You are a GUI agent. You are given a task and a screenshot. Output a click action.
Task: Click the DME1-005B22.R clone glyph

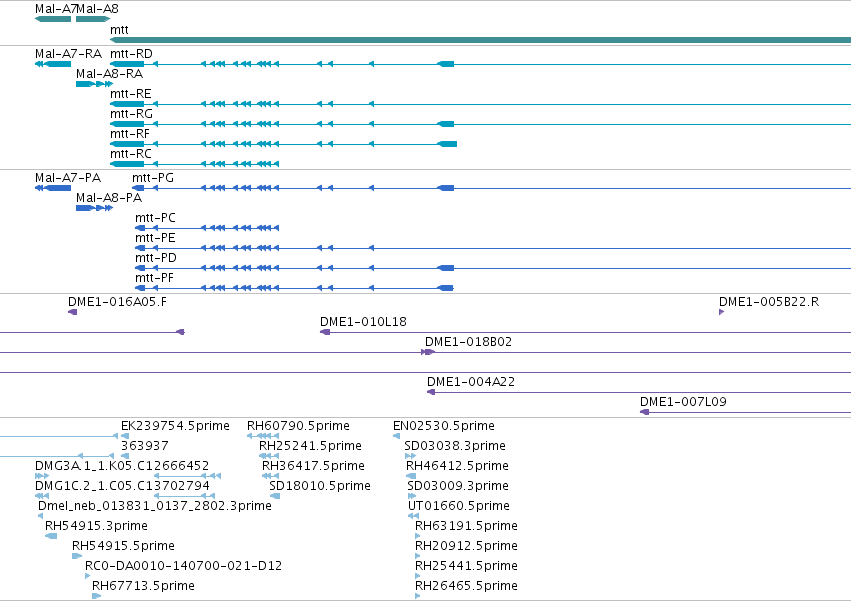721,312
